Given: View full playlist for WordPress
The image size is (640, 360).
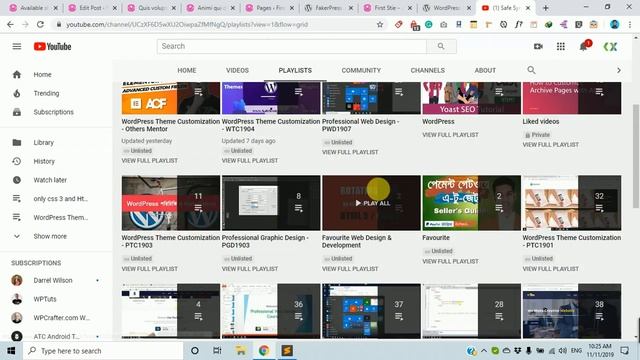Looking at the screenshot, I should 450,135.
